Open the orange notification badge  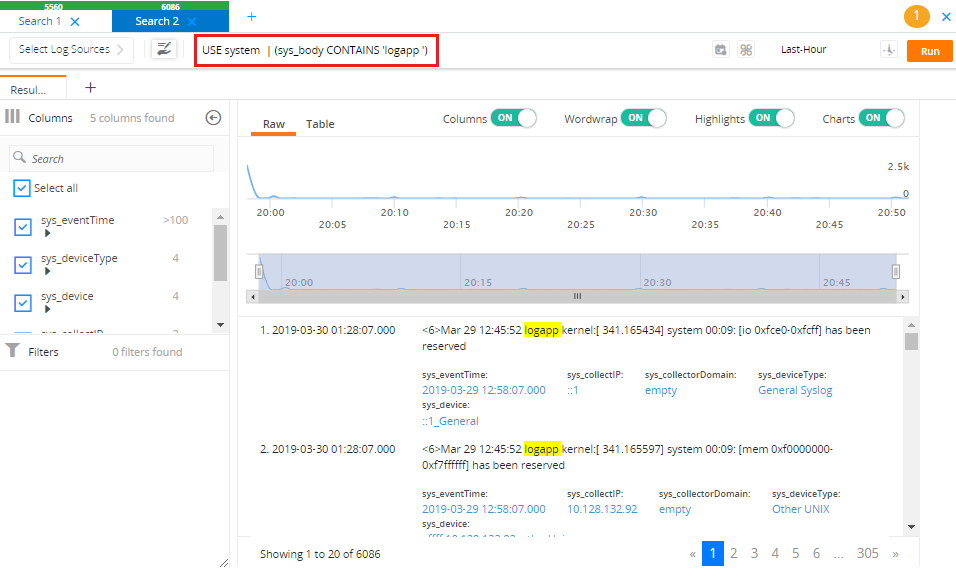pyautogui.click(x=916, y=16)
